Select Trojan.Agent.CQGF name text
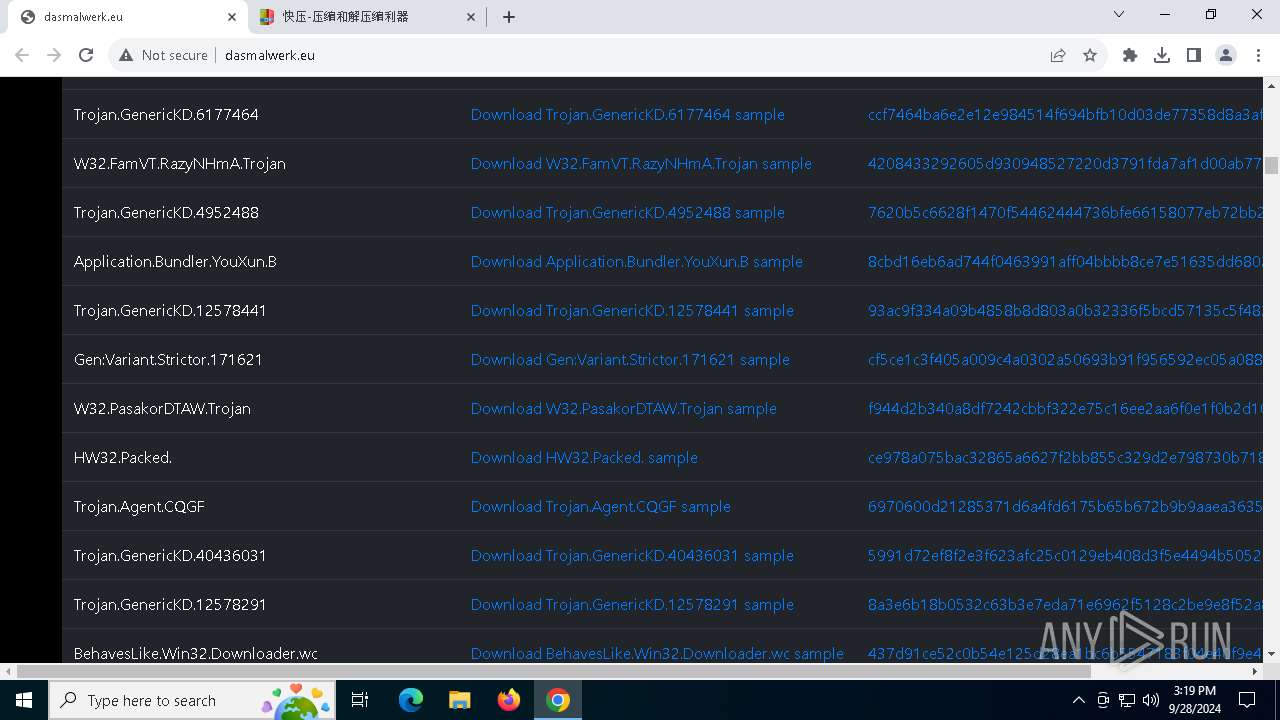Screen dimensions: 1280x720 click(x=139, y=506)
